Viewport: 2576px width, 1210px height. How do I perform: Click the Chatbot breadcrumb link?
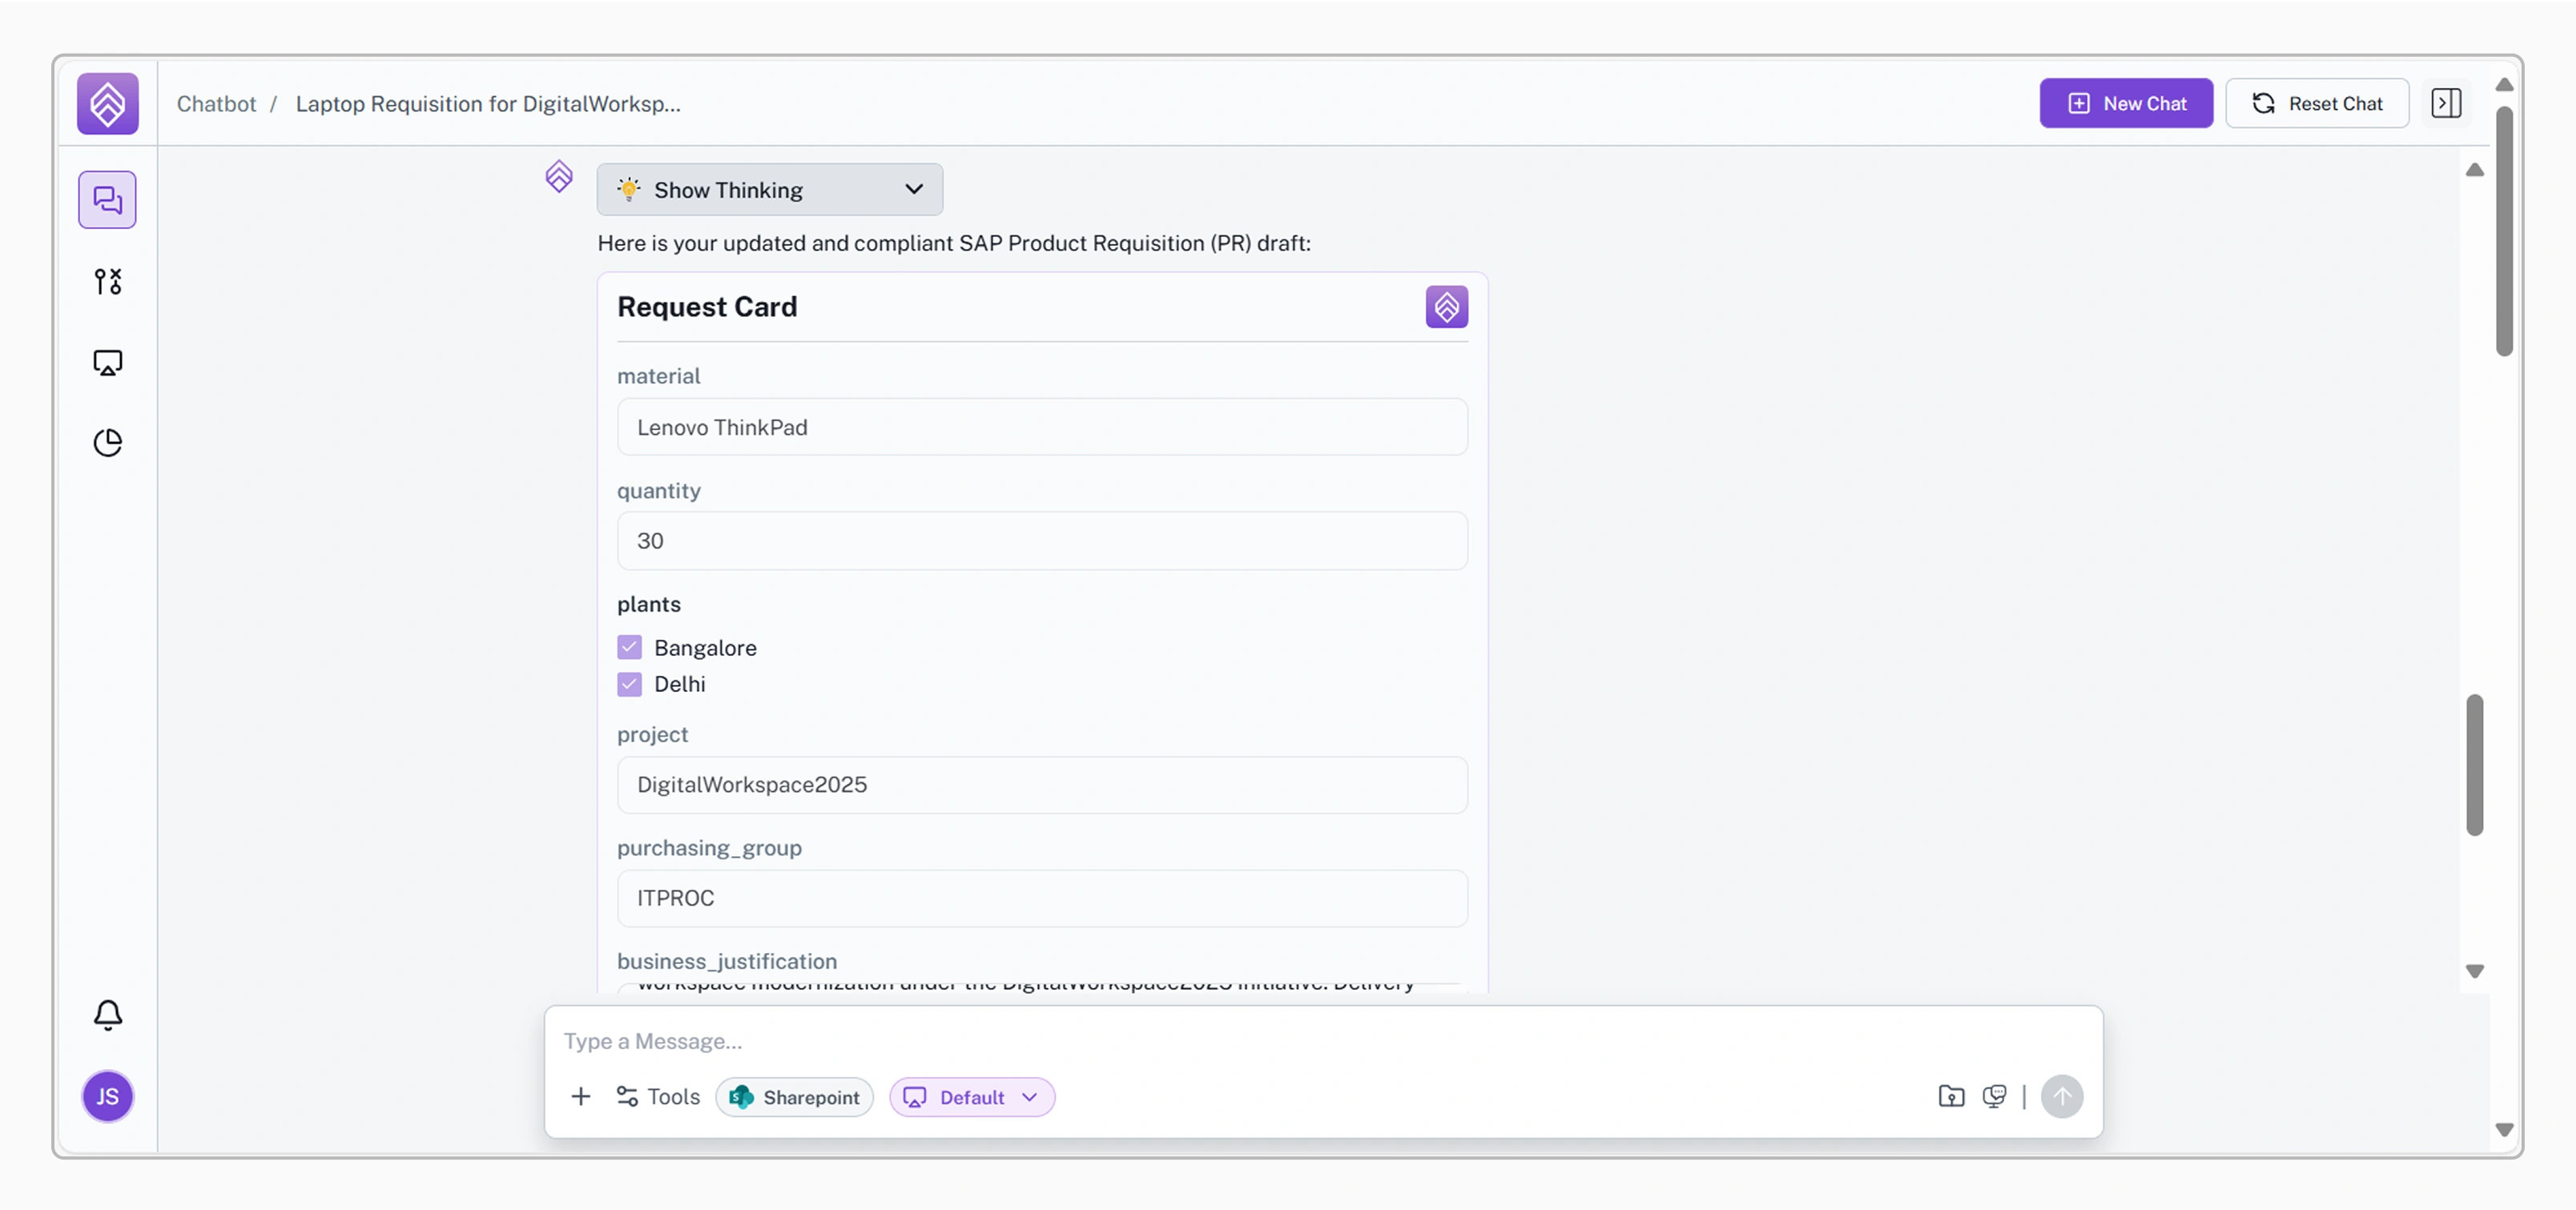(216, 104)
